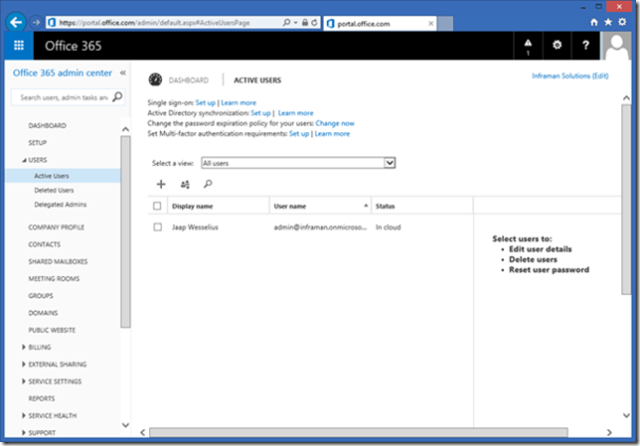Go forward with the browser forward arrow

click(x=36, y=22)
